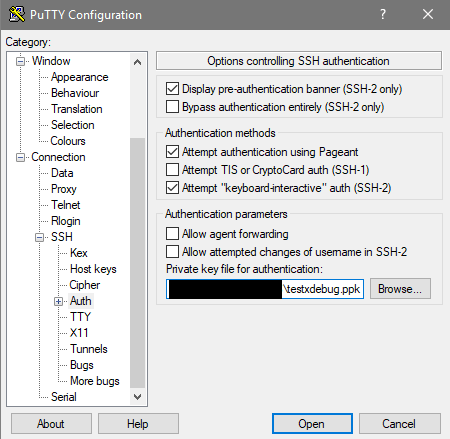The width and height of the screenshot is (450, 439).
Task: Click the question mark help icon
Action: click(383, 14)
